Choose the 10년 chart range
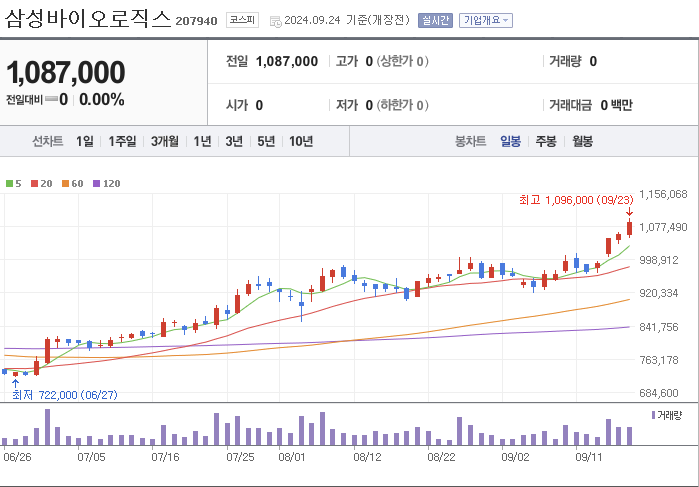The width and height of the screenshot is (699, 487). tap(301, 141)
